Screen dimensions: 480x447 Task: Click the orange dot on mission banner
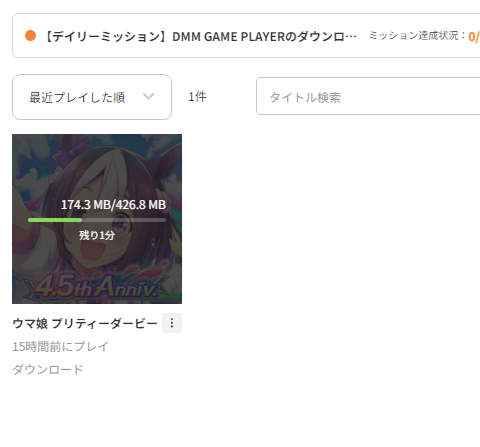click(x=30, y=36)
